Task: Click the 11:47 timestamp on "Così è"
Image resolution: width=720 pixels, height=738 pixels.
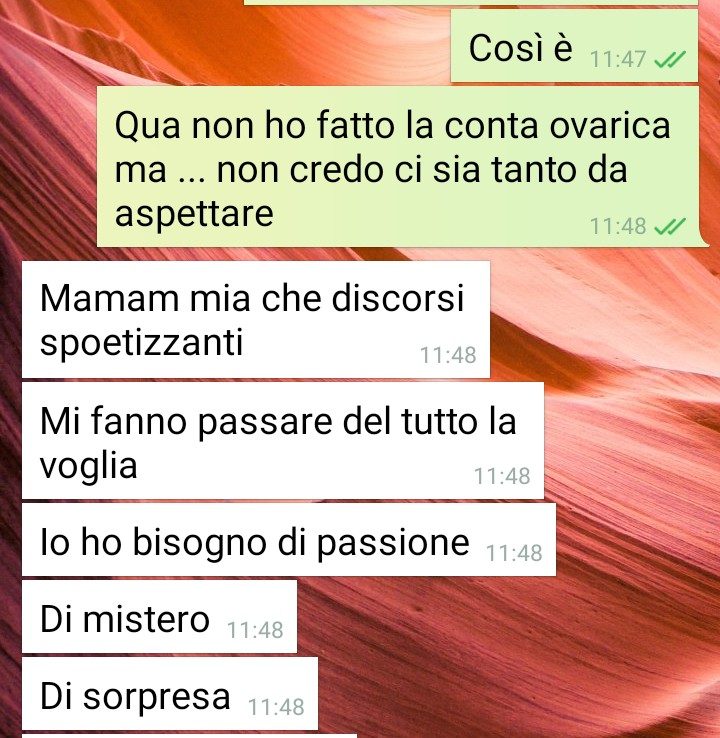Action: (618, 60)
